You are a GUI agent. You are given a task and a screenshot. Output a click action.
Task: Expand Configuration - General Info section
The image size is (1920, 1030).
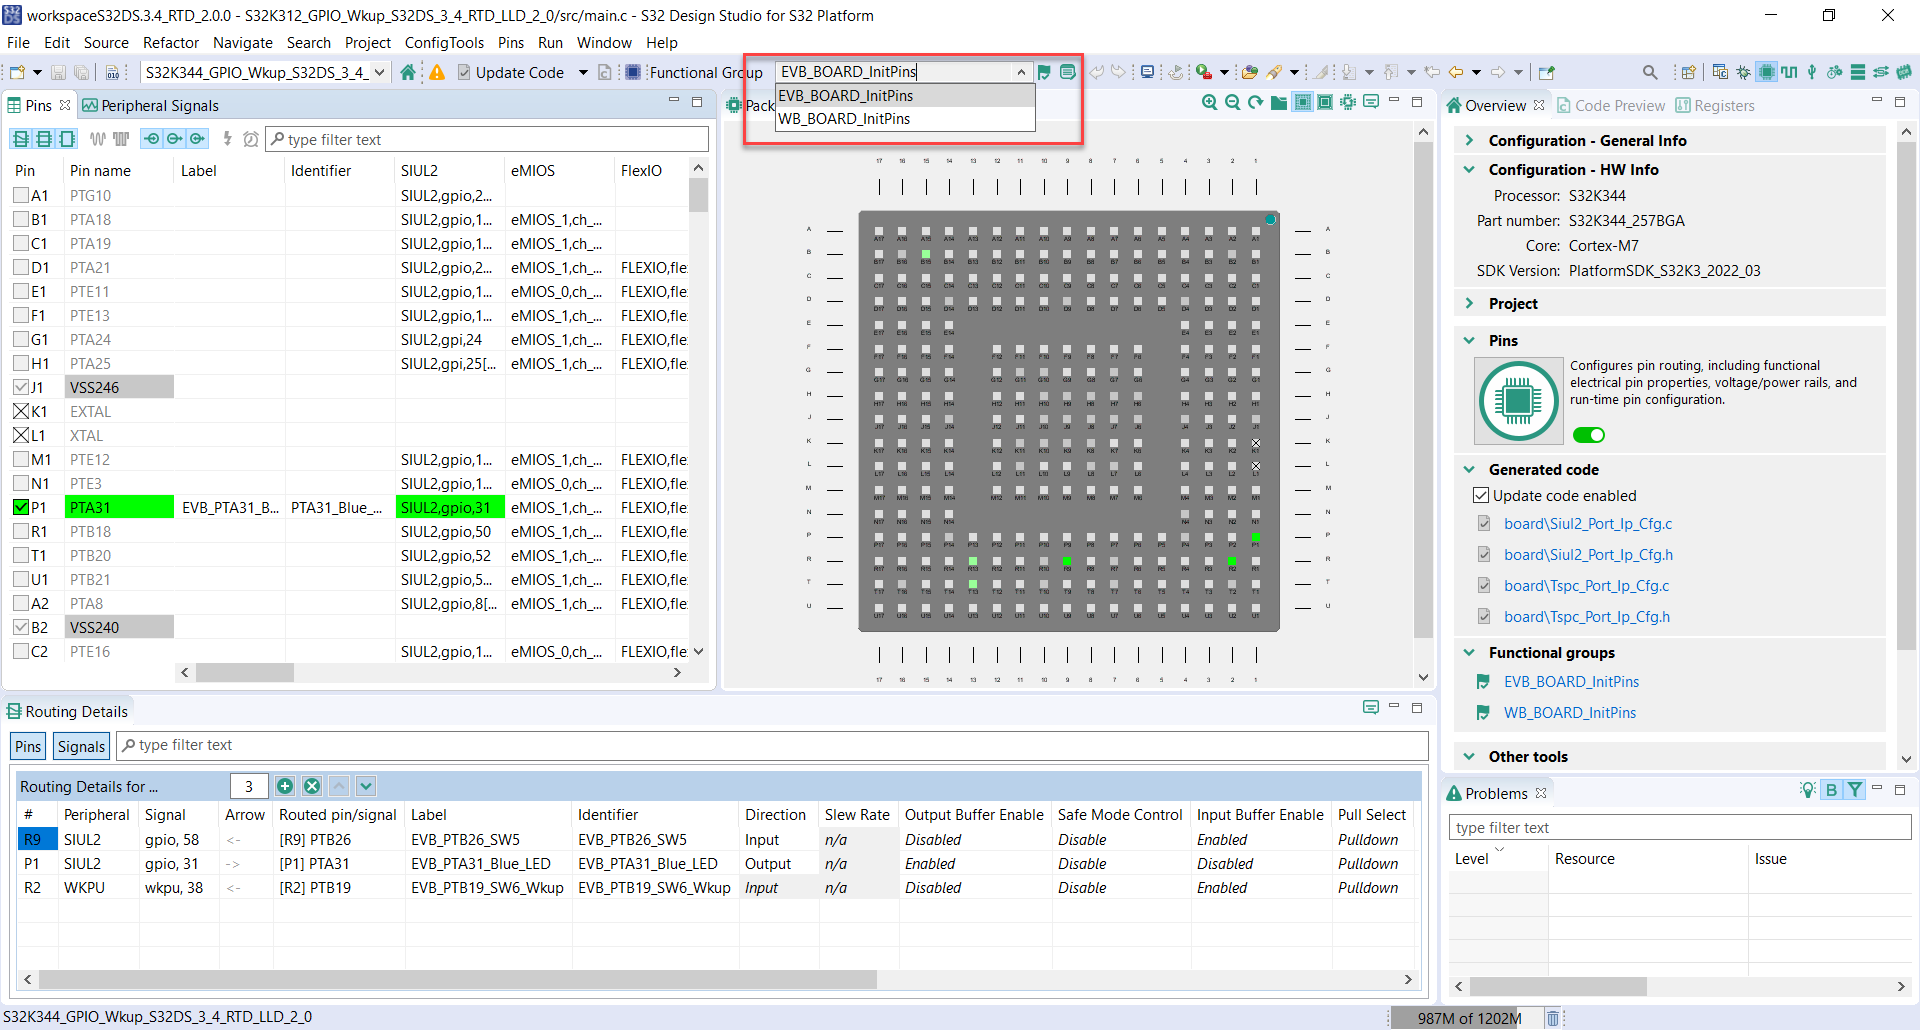click(1469, 140)
